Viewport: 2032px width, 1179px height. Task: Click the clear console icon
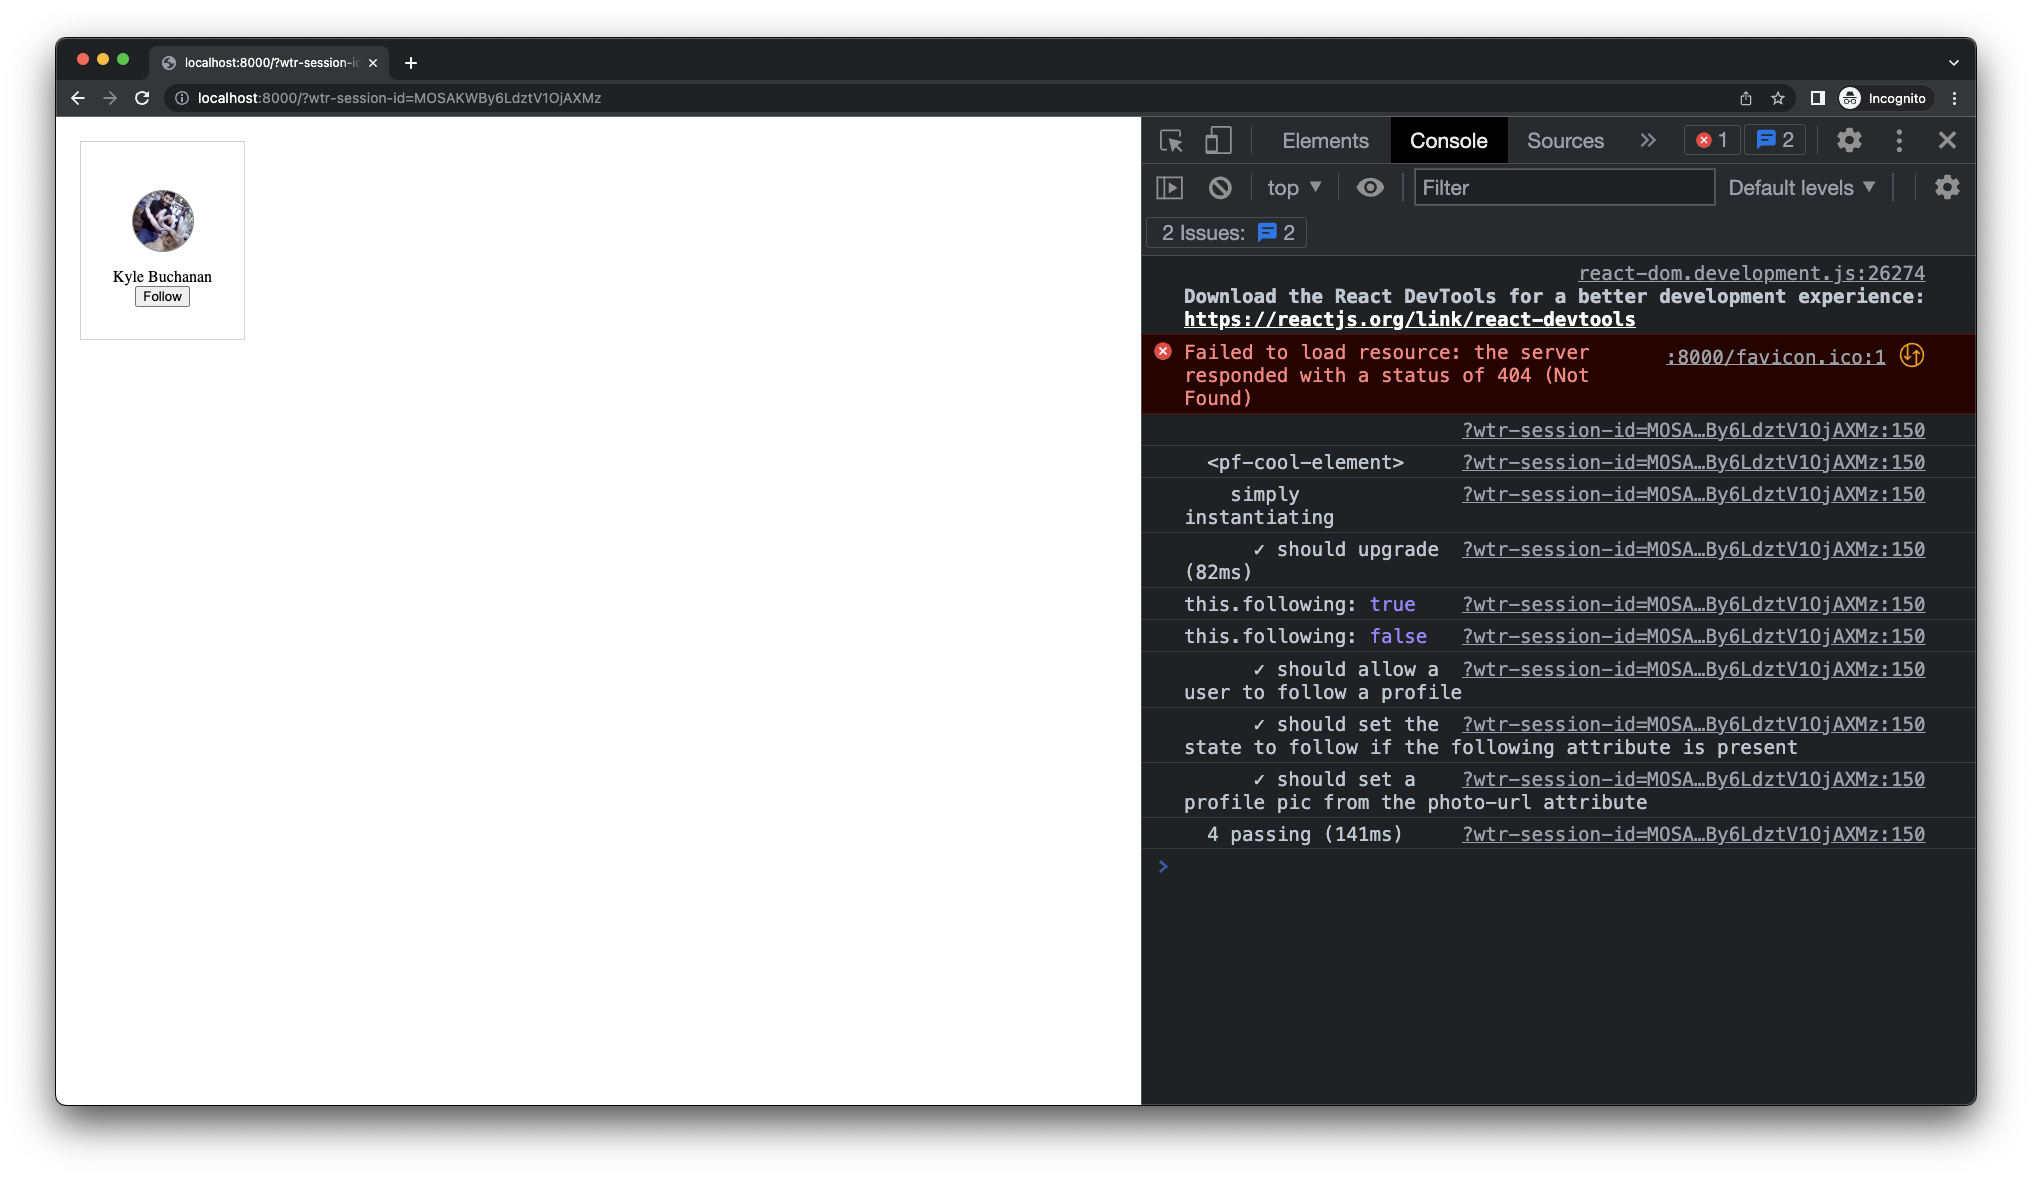click(x=1219, y=187)
